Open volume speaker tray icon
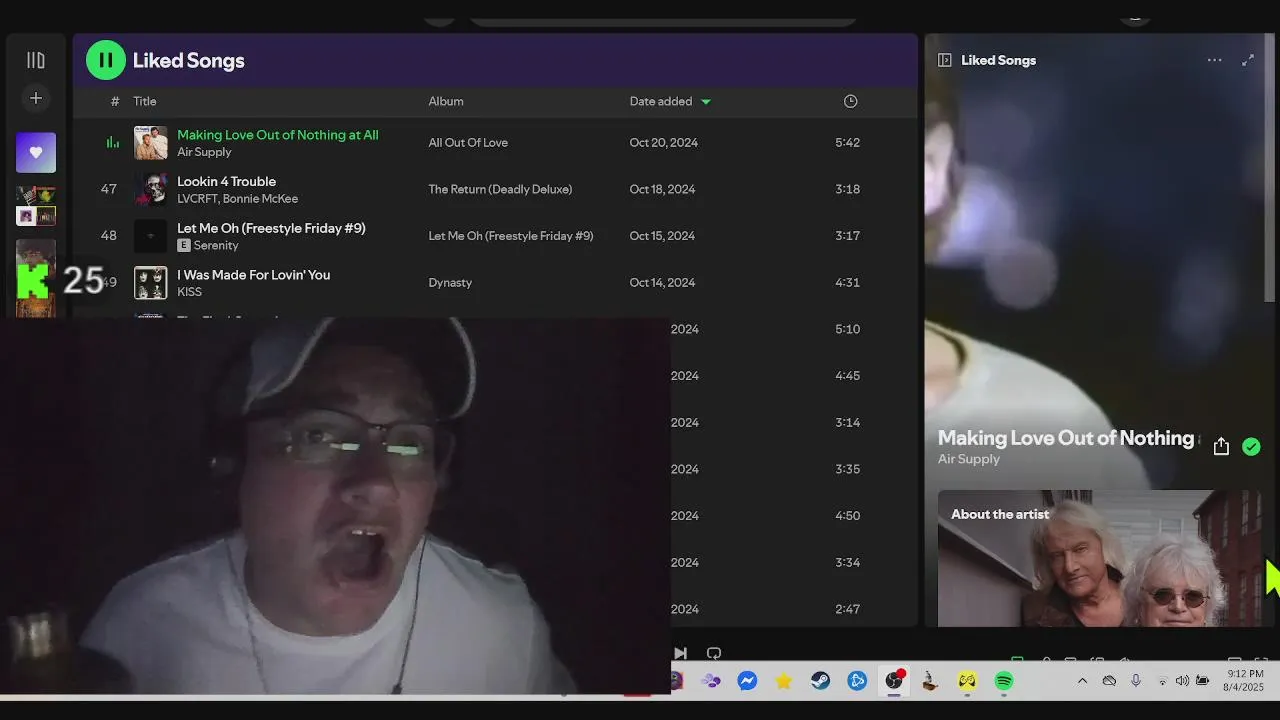The height and width of the screenshot is (720, 1280). click(x=1182, y=681)
